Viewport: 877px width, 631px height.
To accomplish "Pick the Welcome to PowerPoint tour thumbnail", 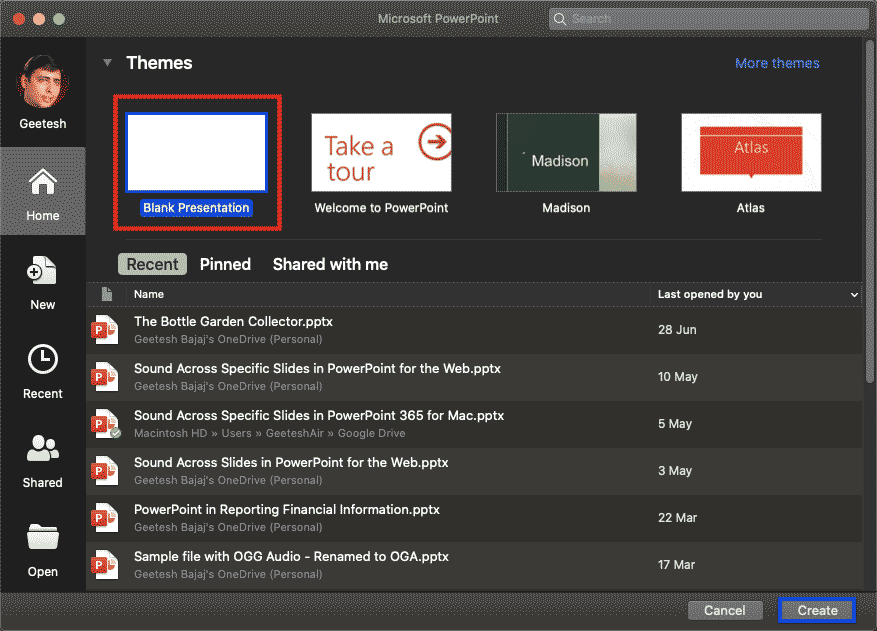I will [x=381, y=152].
